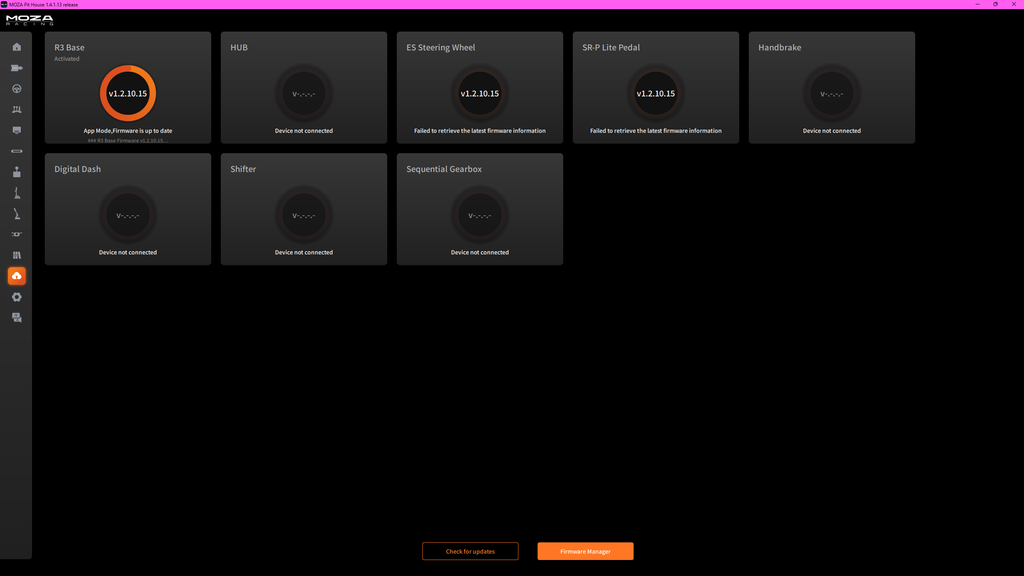Select the shifter icon in the sidebar
1024x576 pixels.
pos(16,172)
